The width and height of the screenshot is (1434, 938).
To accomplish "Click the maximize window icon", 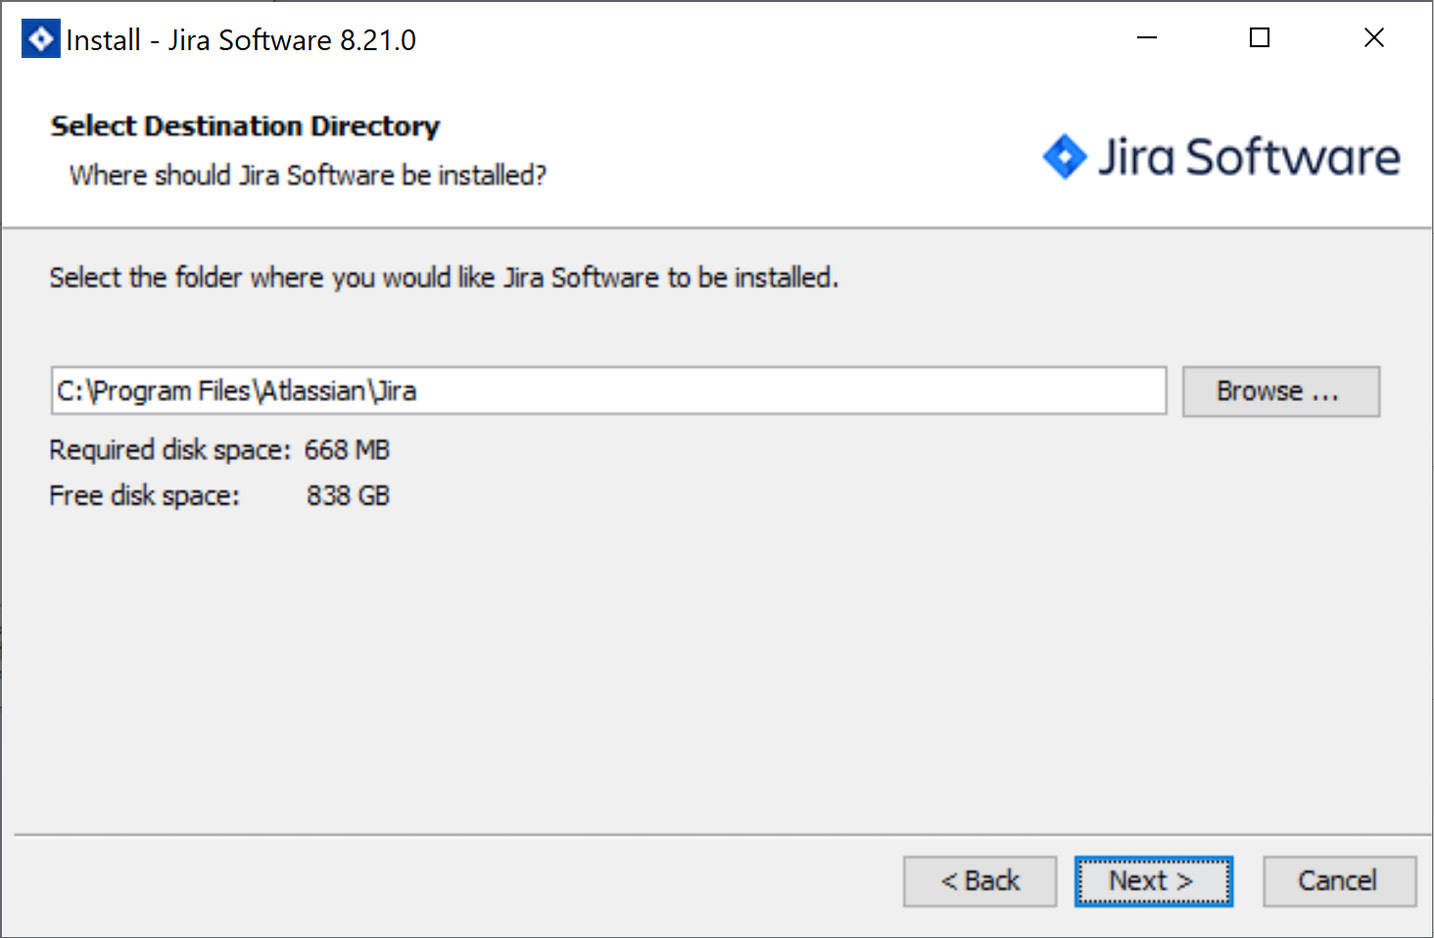I will click(x=1259, y=37).
